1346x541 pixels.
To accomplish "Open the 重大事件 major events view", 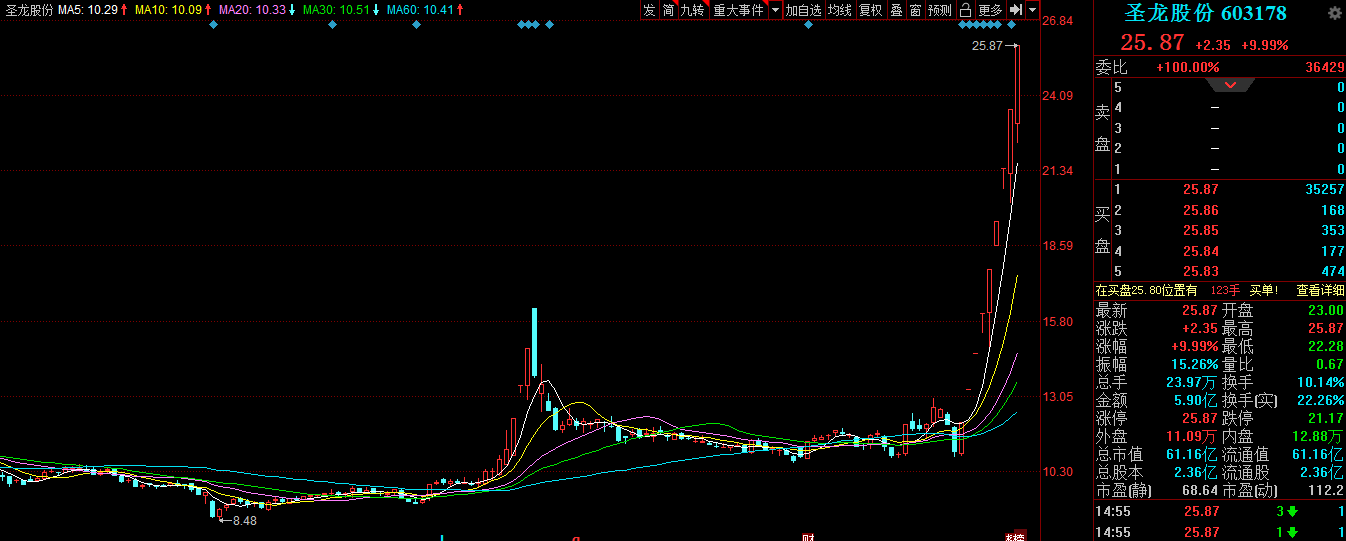I will [737, 10].
